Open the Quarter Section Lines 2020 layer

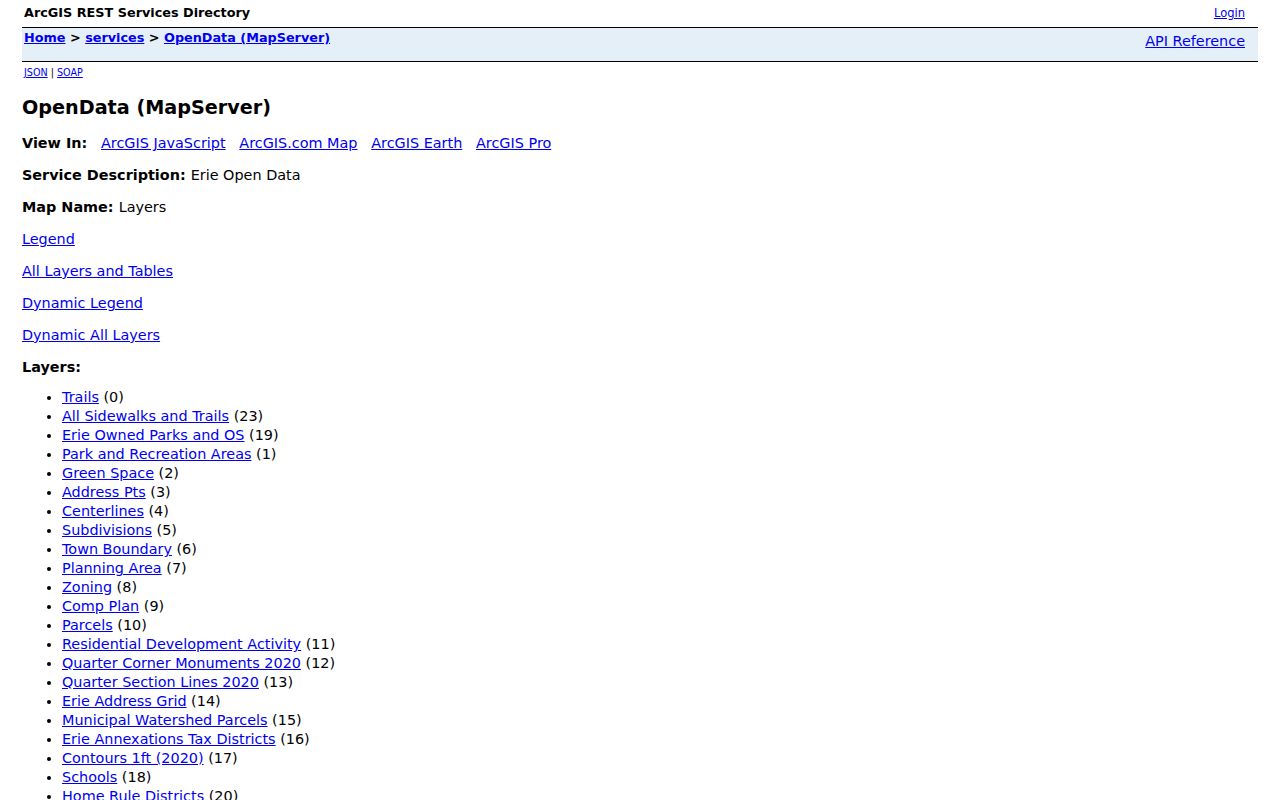(160, 682)
